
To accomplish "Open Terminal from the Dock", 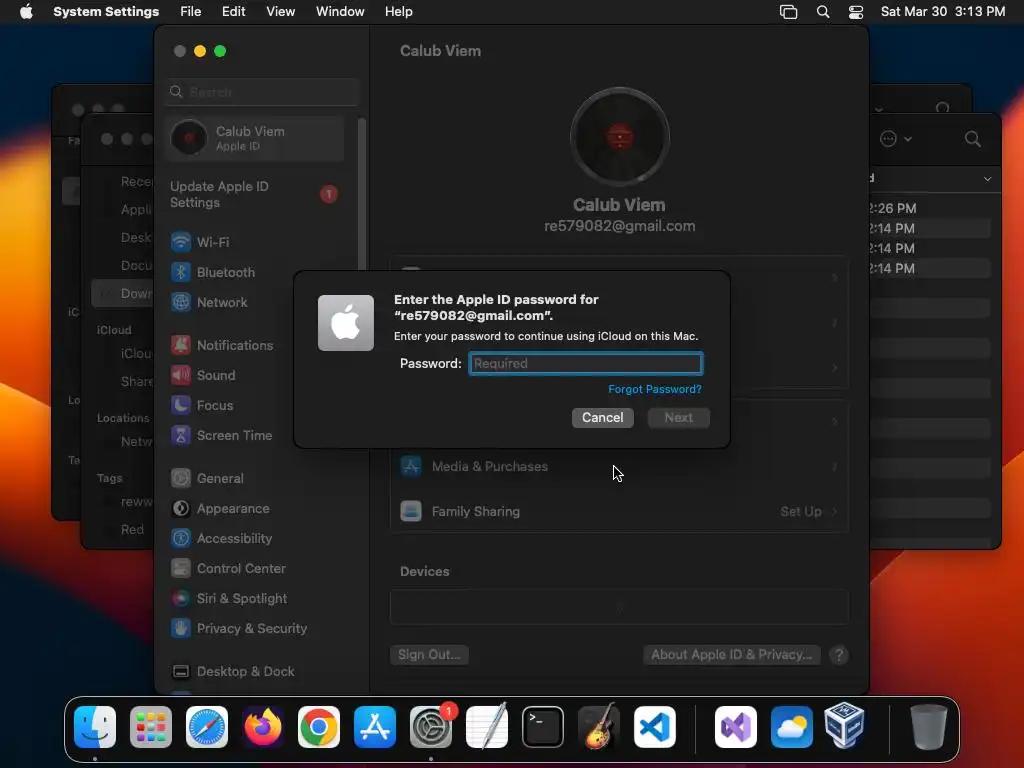I will pyautogui.click(x=543, y=727).
